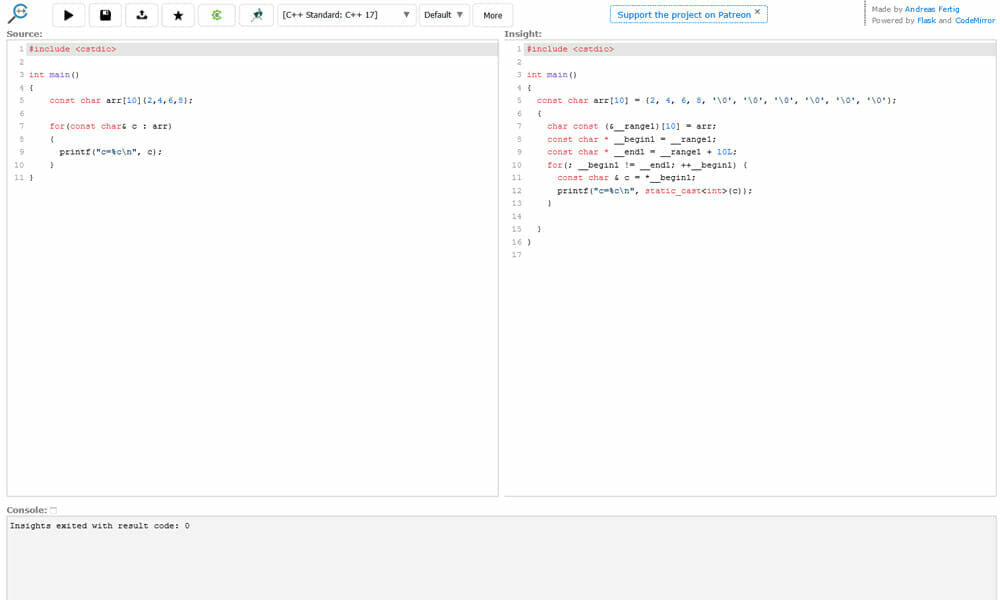Visit the Andreas Fertig link

click(931, 9)
